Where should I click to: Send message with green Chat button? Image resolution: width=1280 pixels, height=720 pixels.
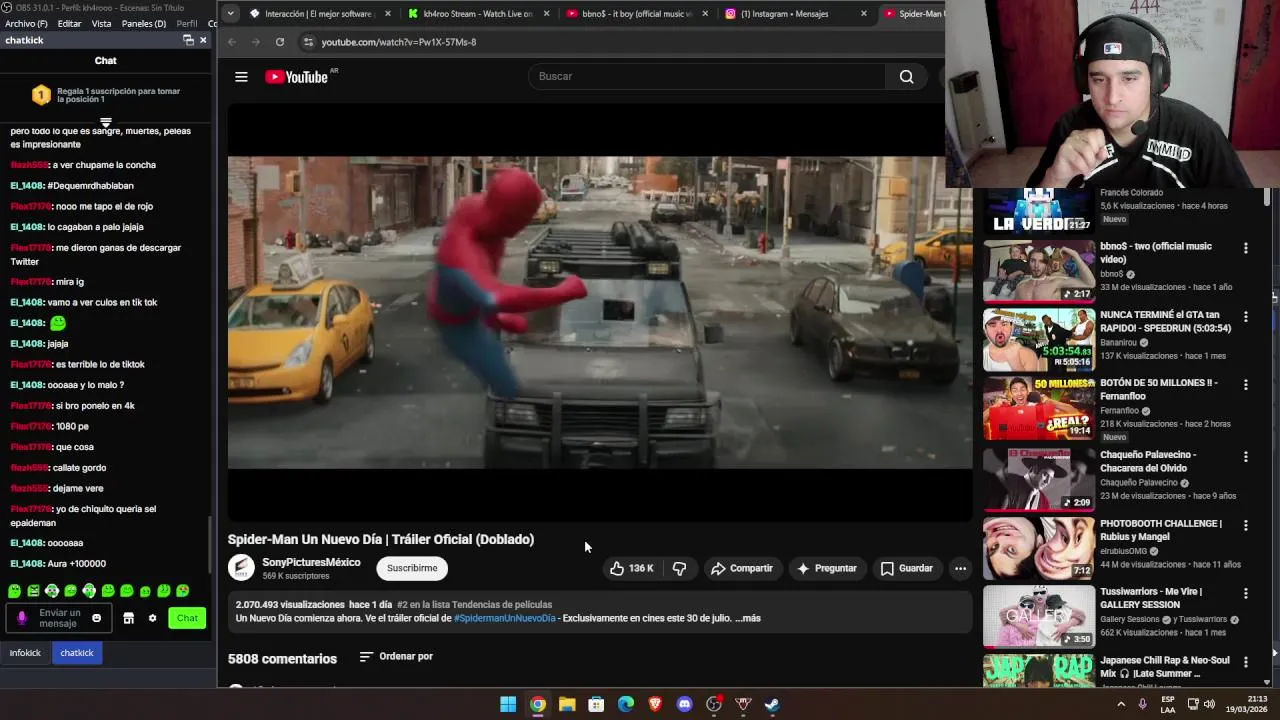(x=187, y=618)
